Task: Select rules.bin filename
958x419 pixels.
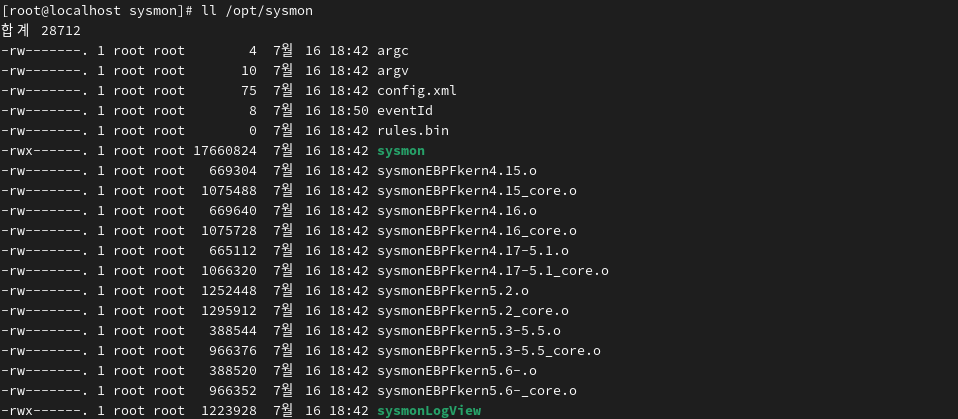Action: pyautogui.click(x=412, y=131)
